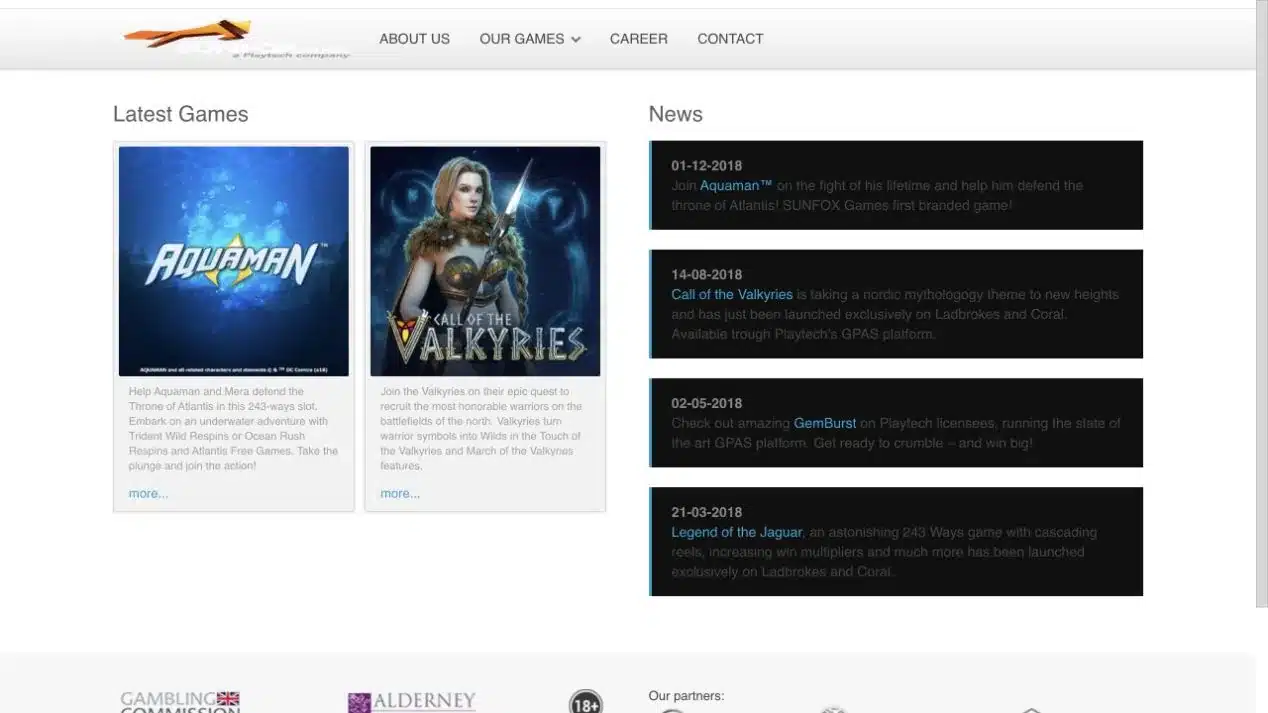
Task: Follow the Legend of the Jaguar link
Action: [x=737, y=532]
